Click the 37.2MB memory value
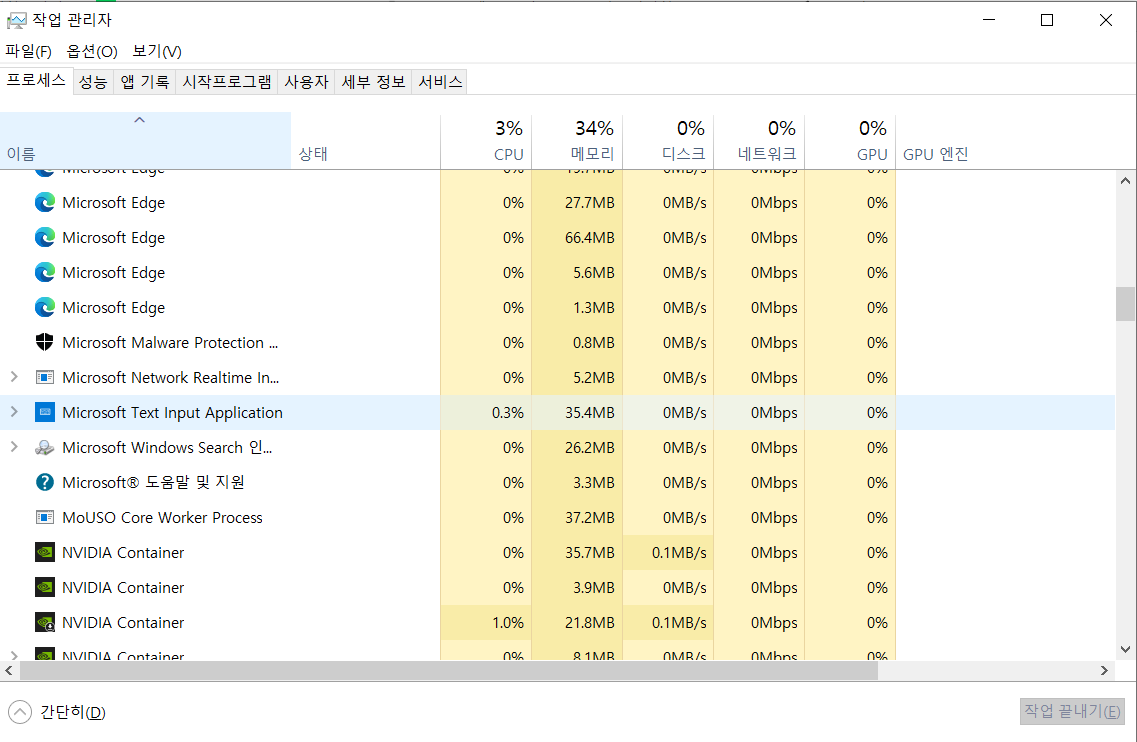This screenshot has height=742, width=1137. [590, 518]
